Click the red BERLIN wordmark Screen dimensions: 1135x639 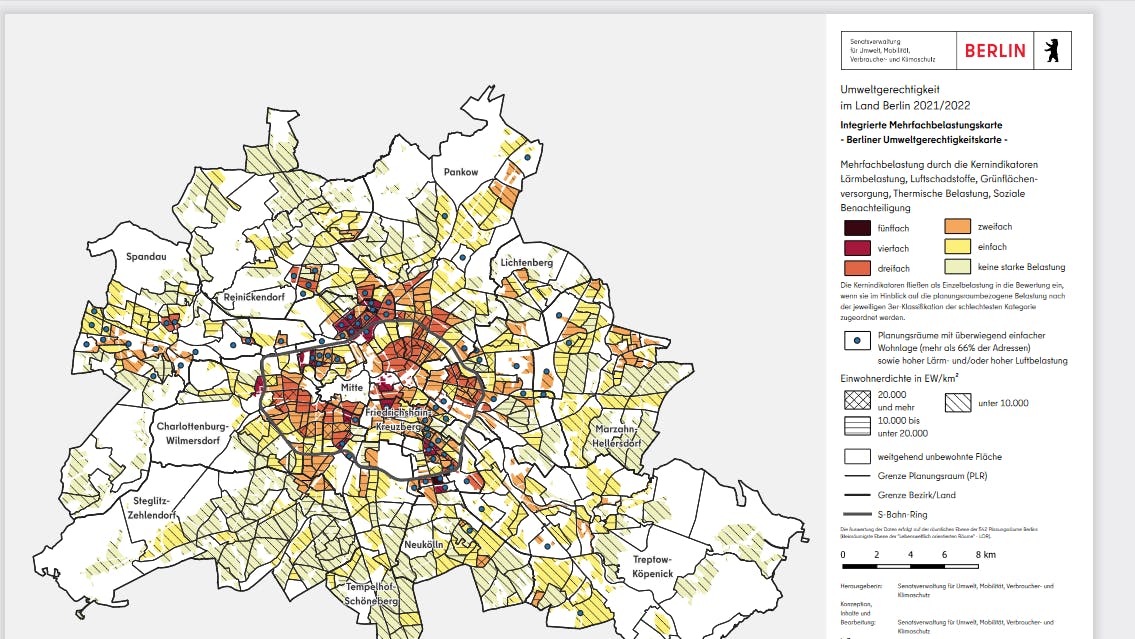point(995,50)
